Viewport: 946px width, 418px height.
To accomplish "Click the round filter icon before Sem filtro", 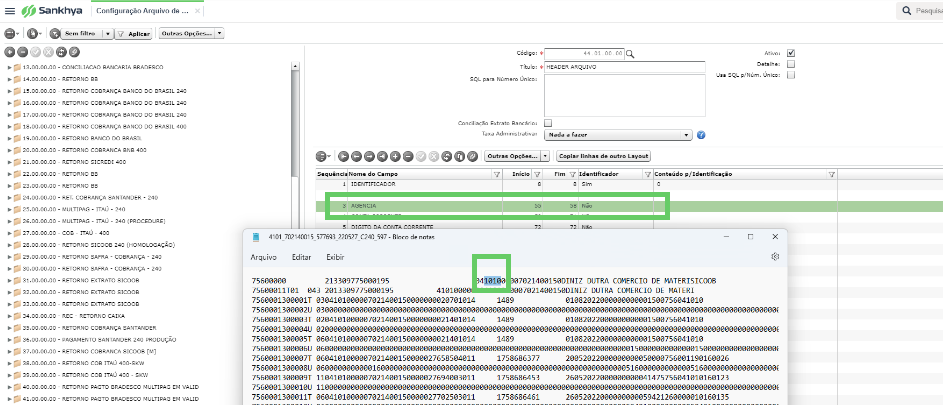I will pos(55,34).
